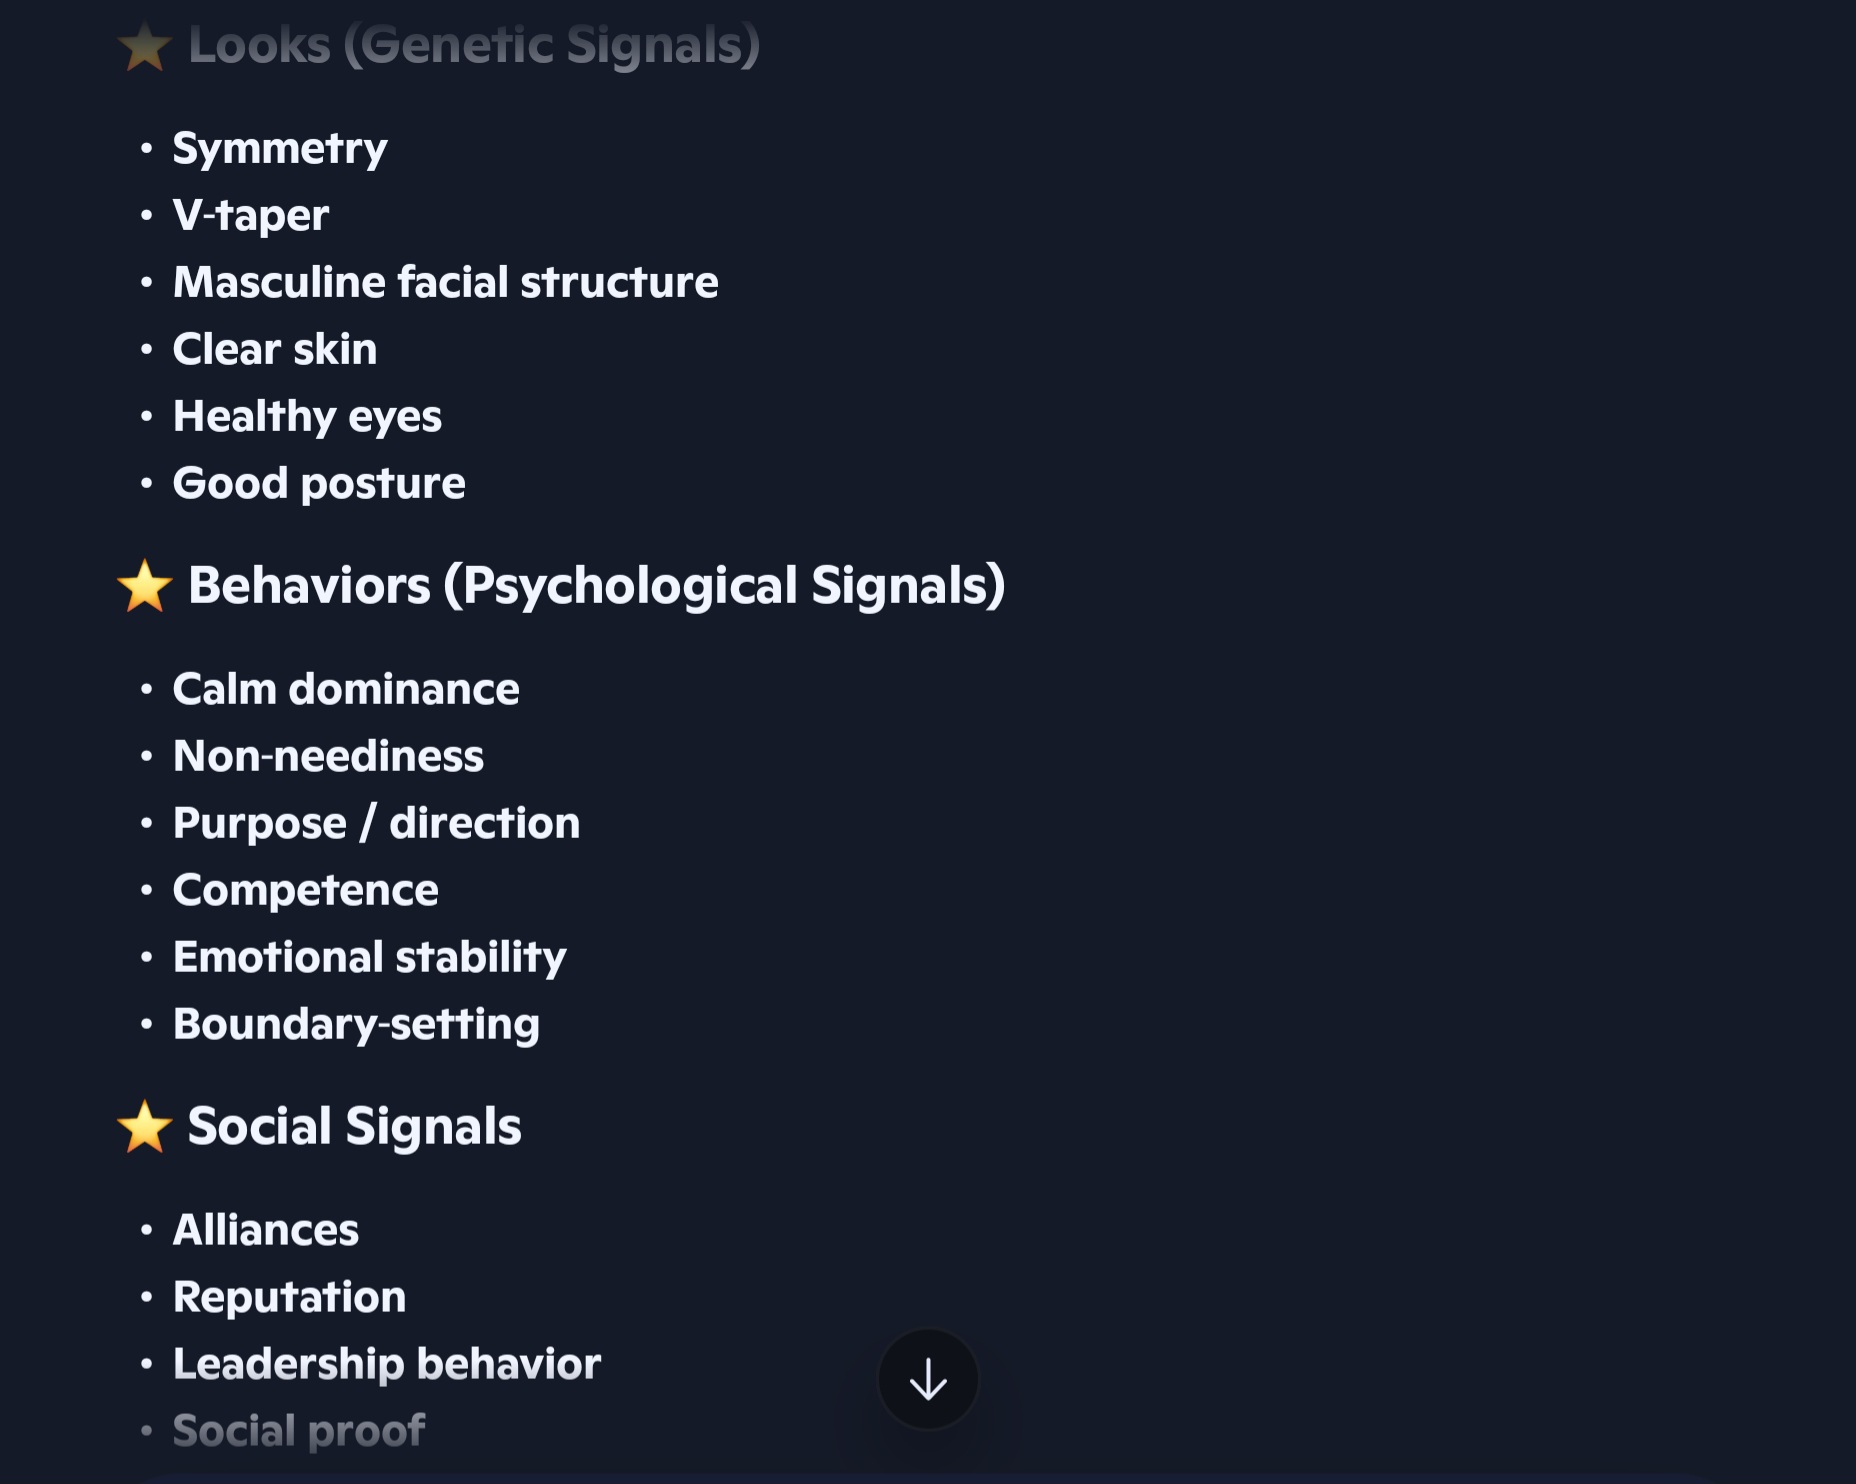The height and width of the screenshot is (1484, 1856).
Task: Click on Masculine facial structure text
Action: click(x=446, y=282)
